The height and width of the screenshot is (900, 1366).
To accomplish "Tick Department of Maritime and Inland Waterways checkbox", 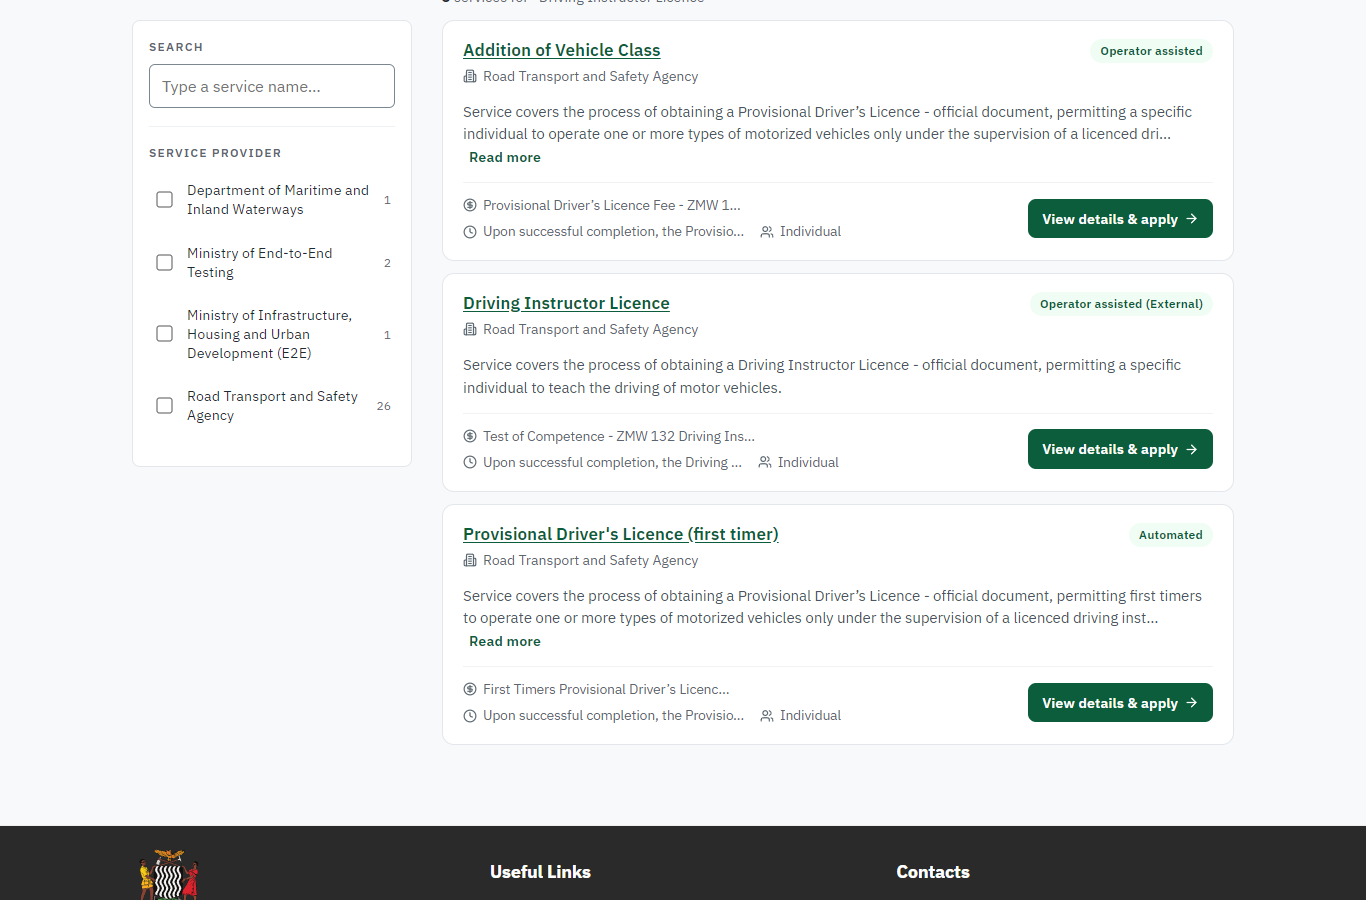I will 165,200.
